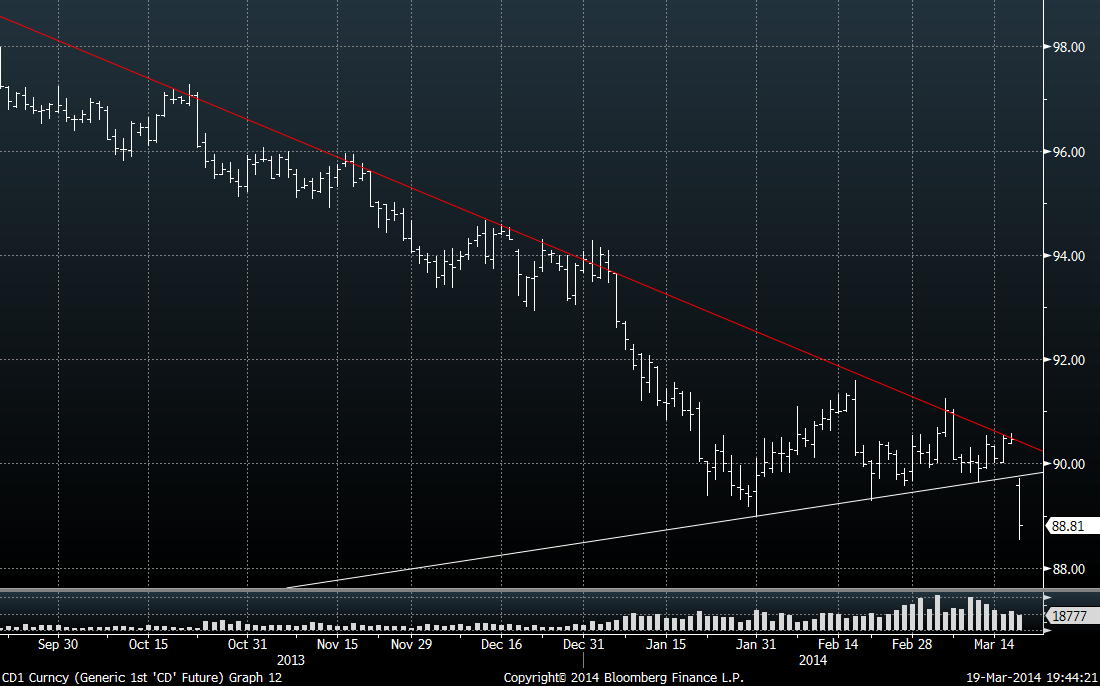
Task: Click the 88.00 price axis label
Action: [1069, 569]
